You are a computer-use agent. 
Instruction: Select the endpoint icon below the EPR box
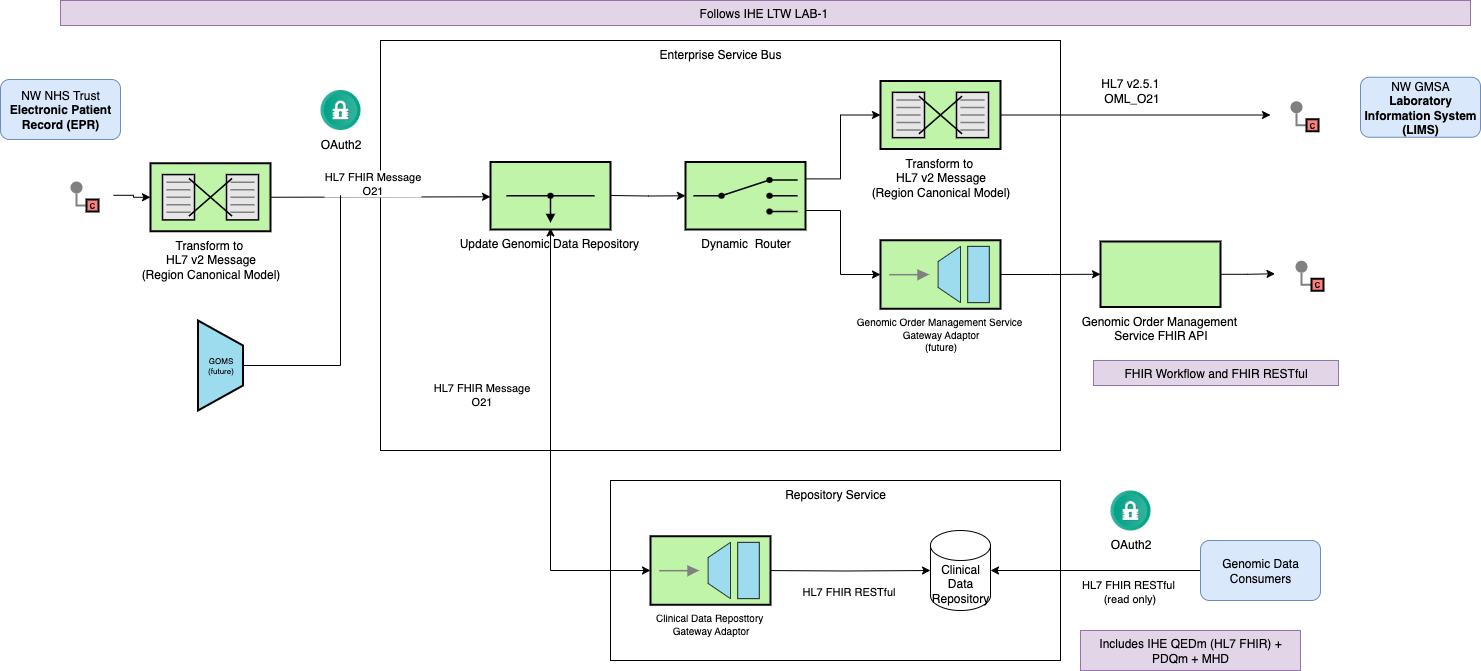tap(84, 196)
